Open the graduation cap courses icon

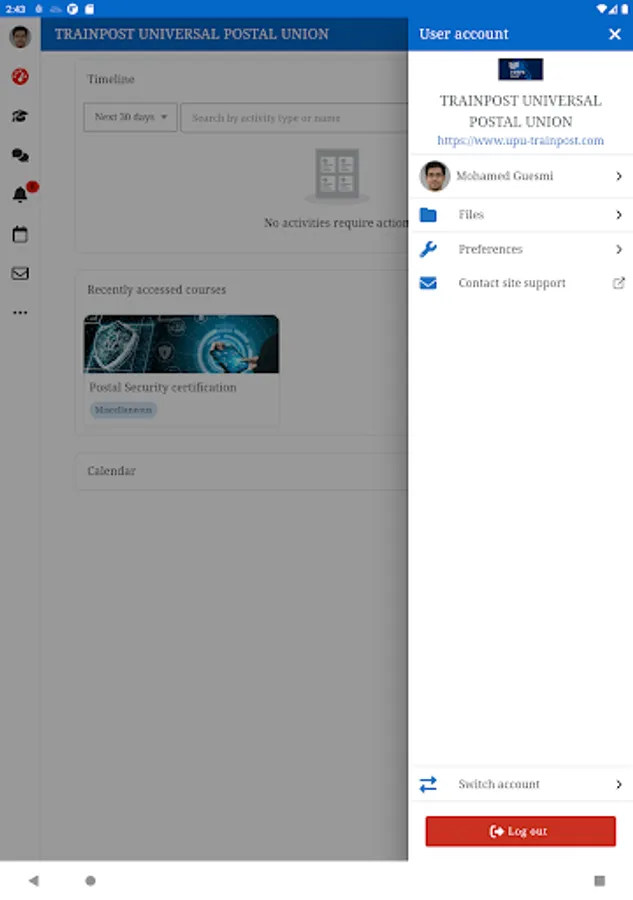(x=20, y=116)
